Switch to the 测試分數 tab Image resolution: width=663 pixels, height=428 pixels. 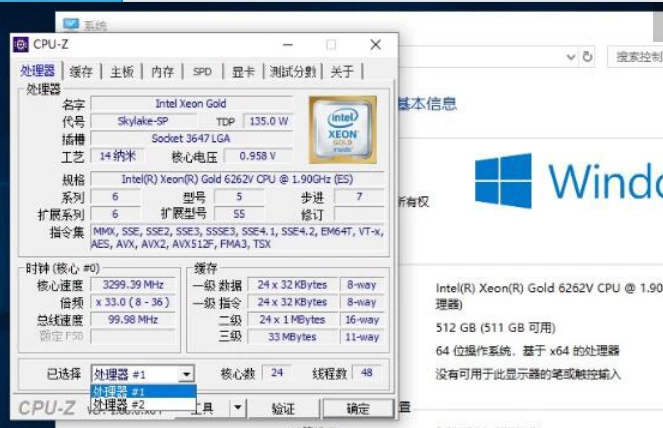click(x=293, y=72)
